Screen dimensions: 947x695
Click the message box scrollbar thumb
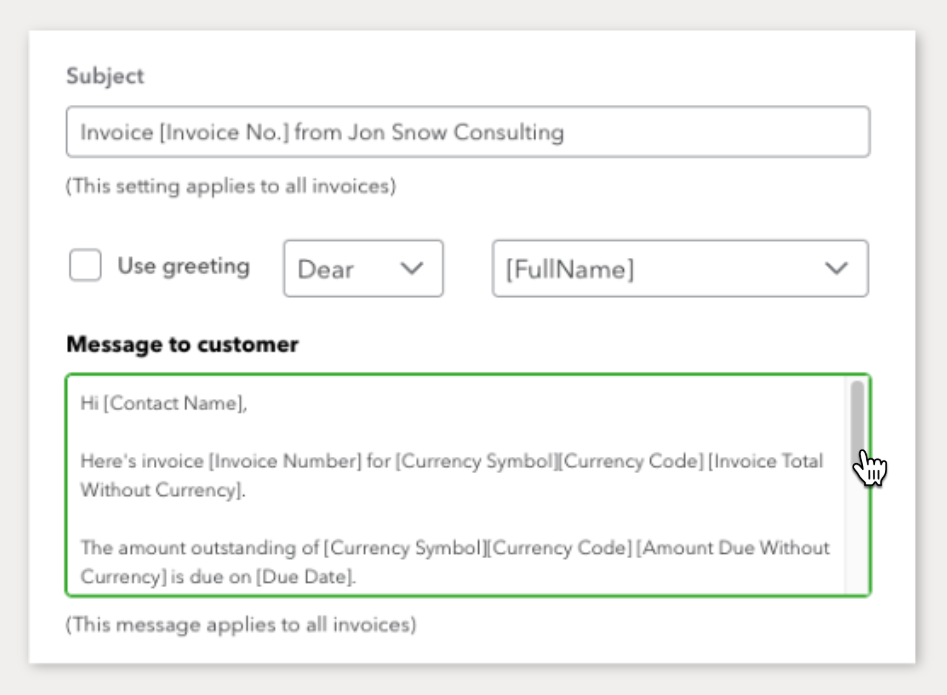[857, 420]
